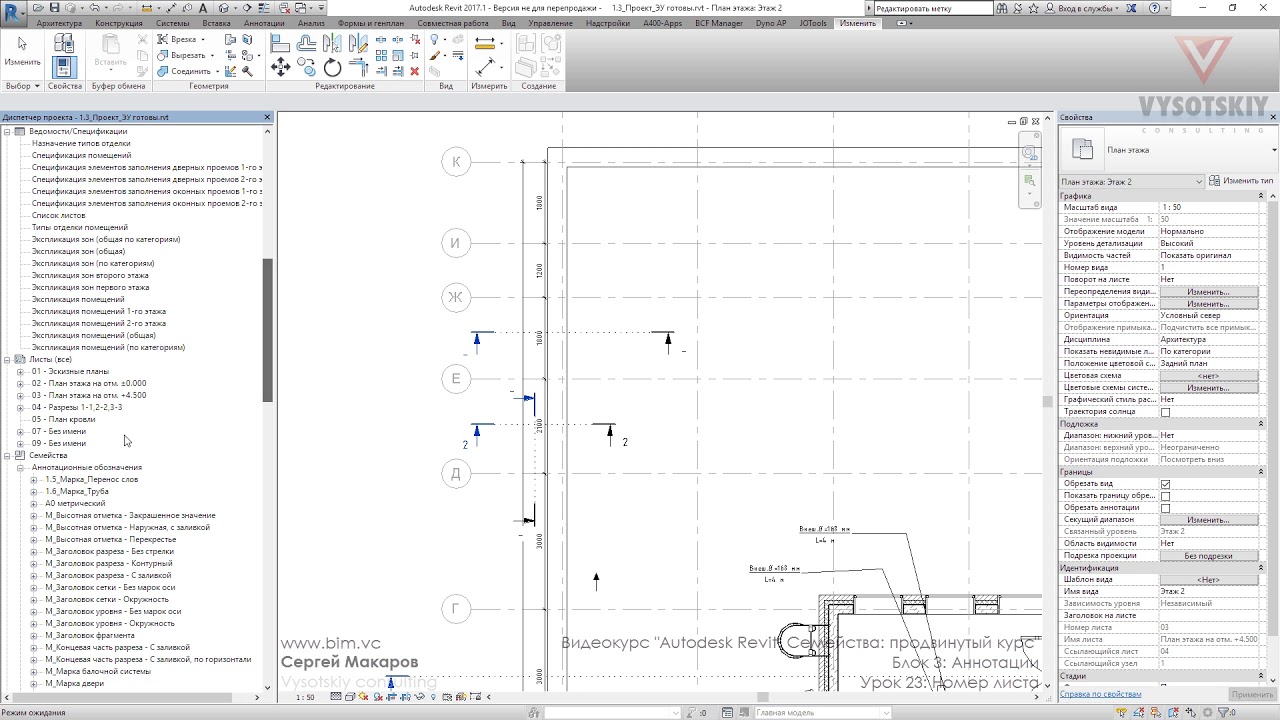Select the Offset tool in the Modify panel
The image size is (1280, 720).
pos(307,43)
